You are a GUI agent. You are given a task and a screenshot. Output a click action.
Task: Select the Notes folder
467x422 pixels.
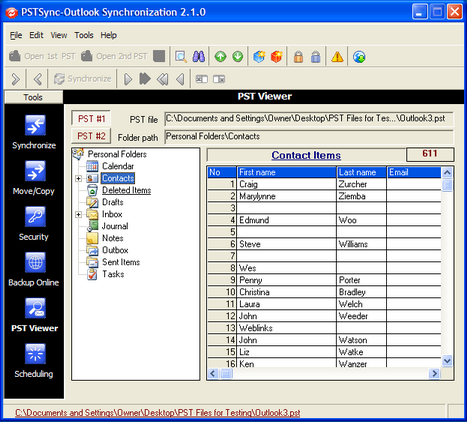pyautogui.click(x=112, y=238)
